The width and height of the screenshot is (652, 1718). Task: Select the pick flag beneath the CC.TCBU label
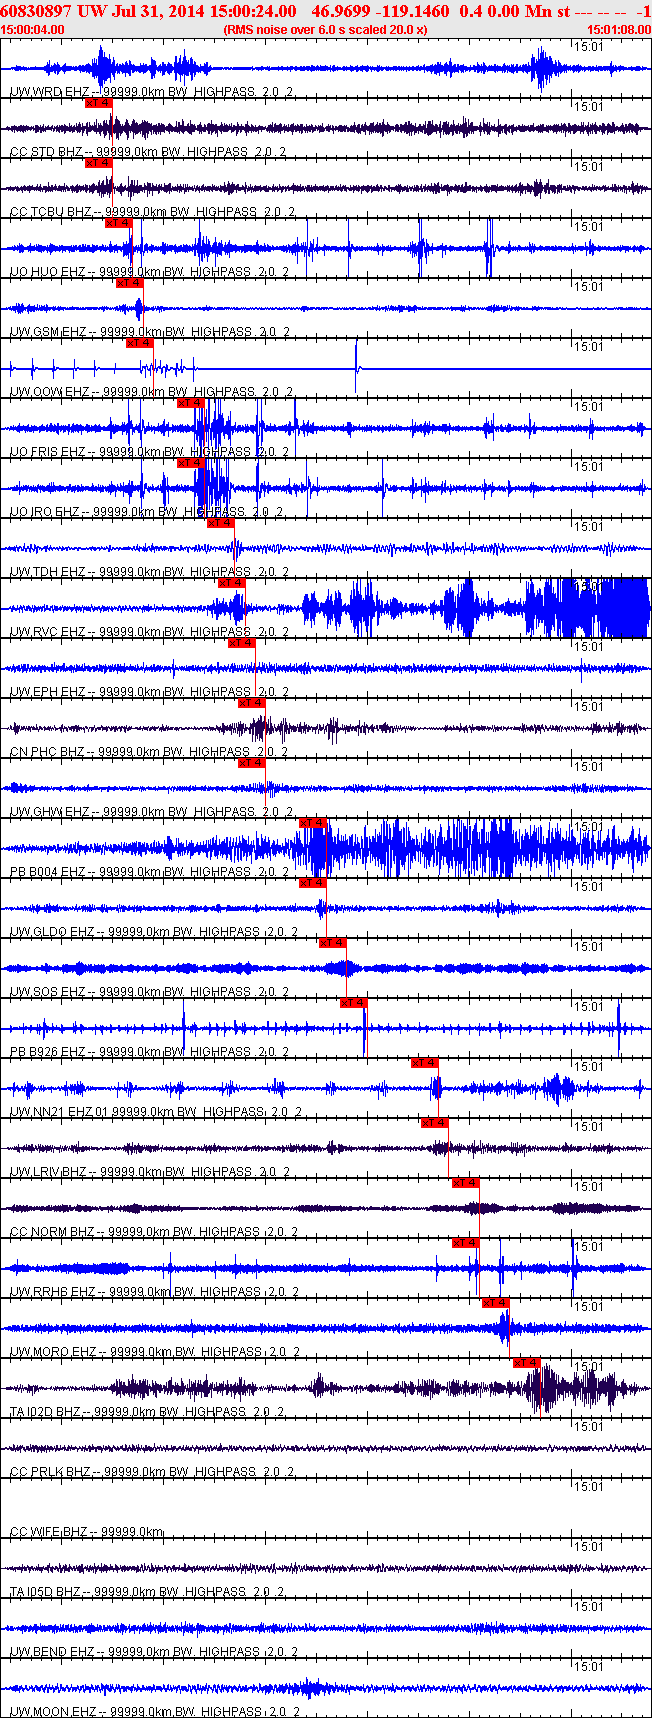click(118, 222)
